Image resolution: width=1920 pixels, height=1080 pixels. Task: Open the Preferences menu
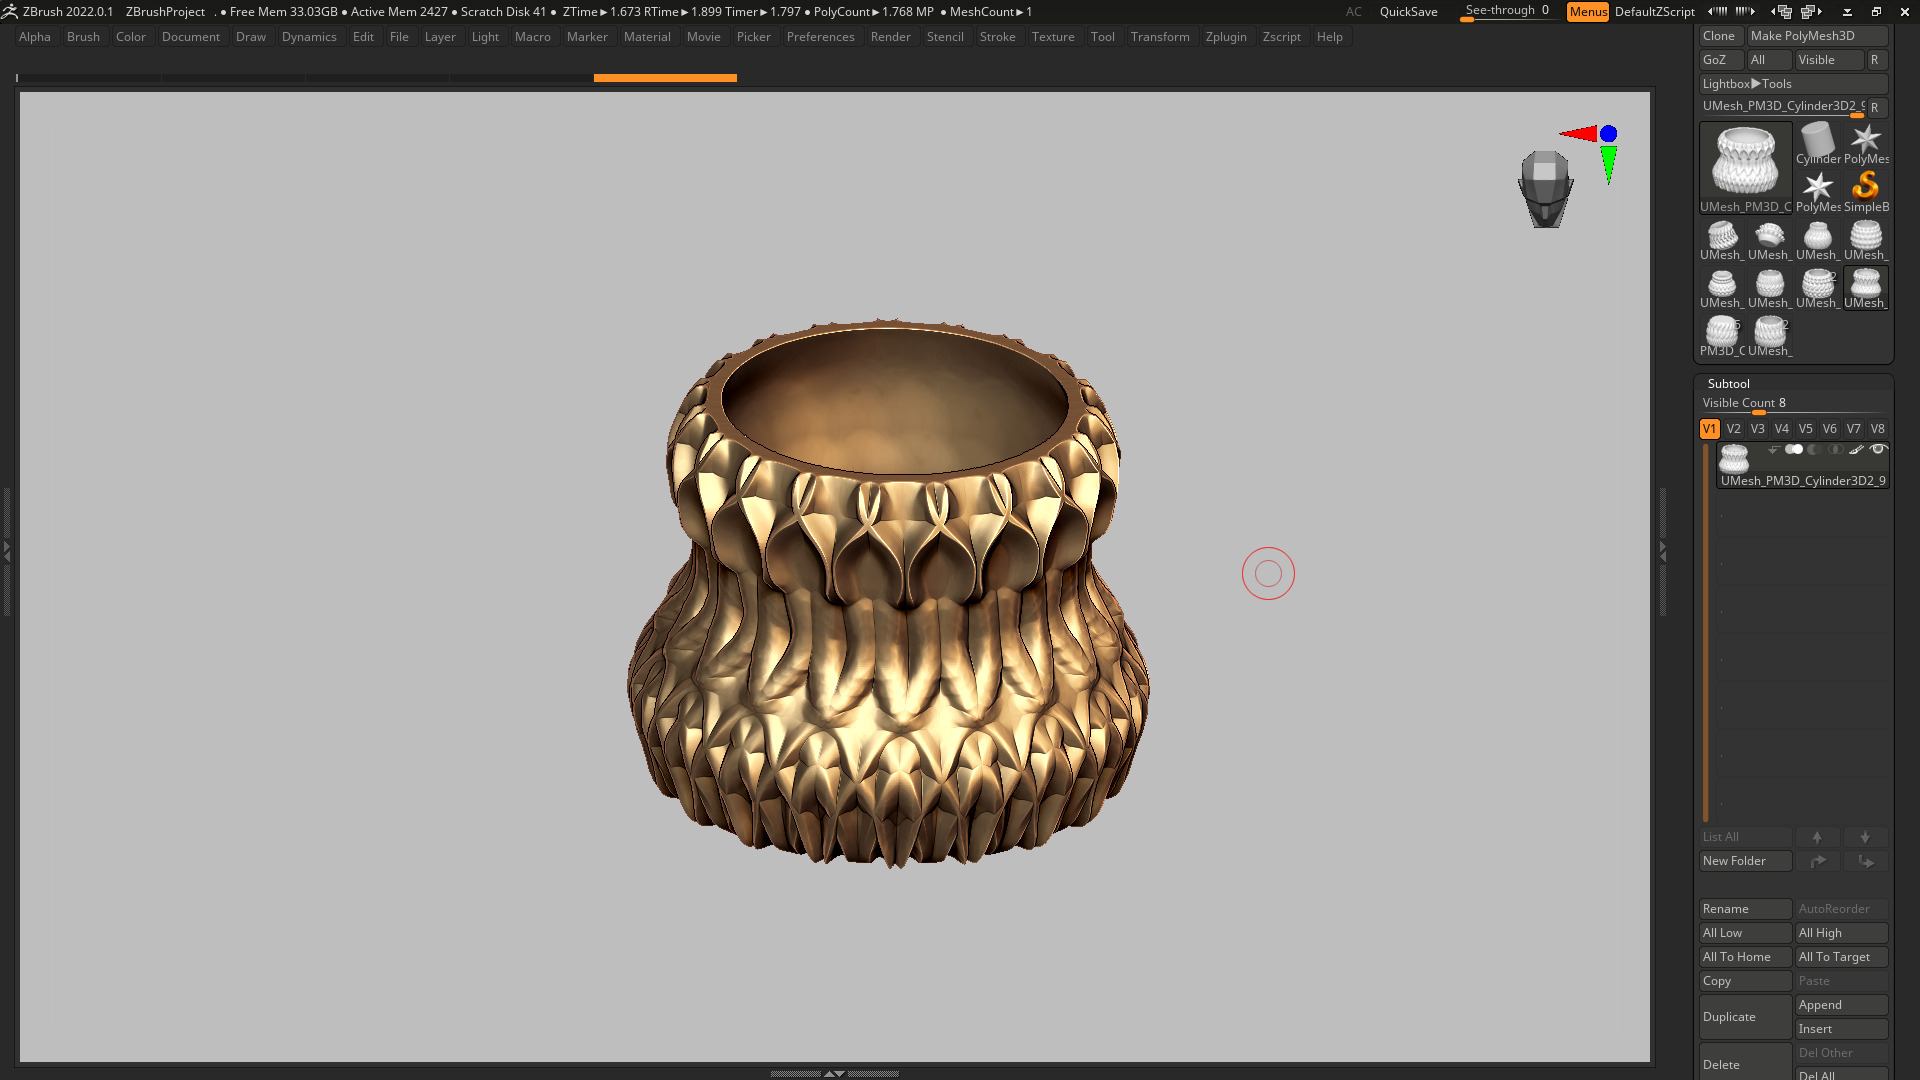click(x=820, y=37)
